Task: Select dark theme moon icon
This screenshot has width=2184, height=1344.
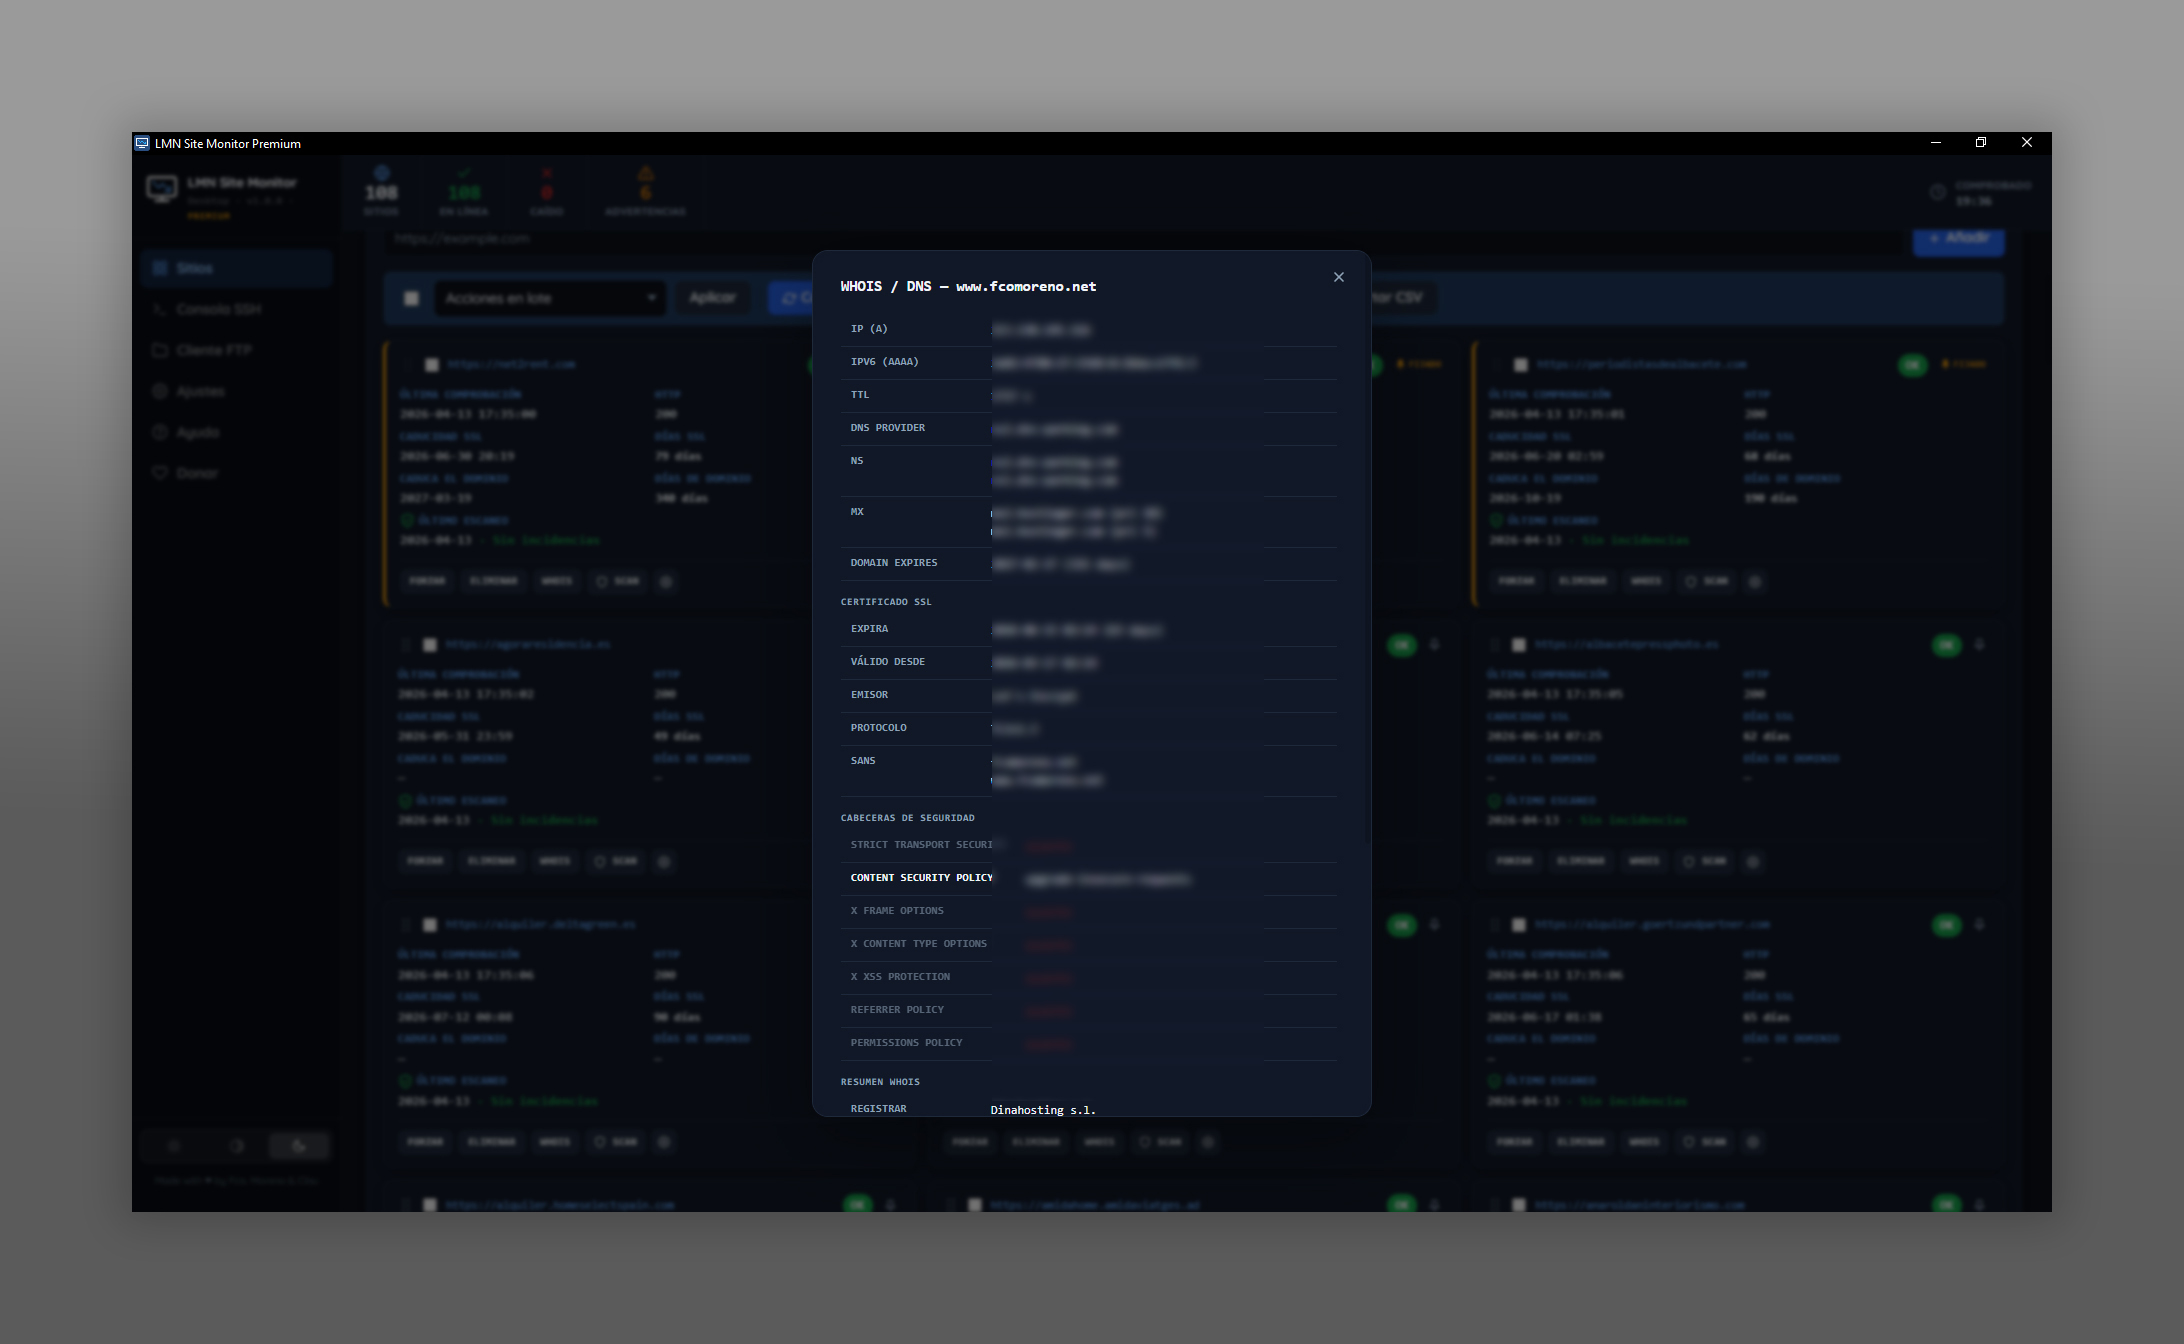Action: (299, 1146)
